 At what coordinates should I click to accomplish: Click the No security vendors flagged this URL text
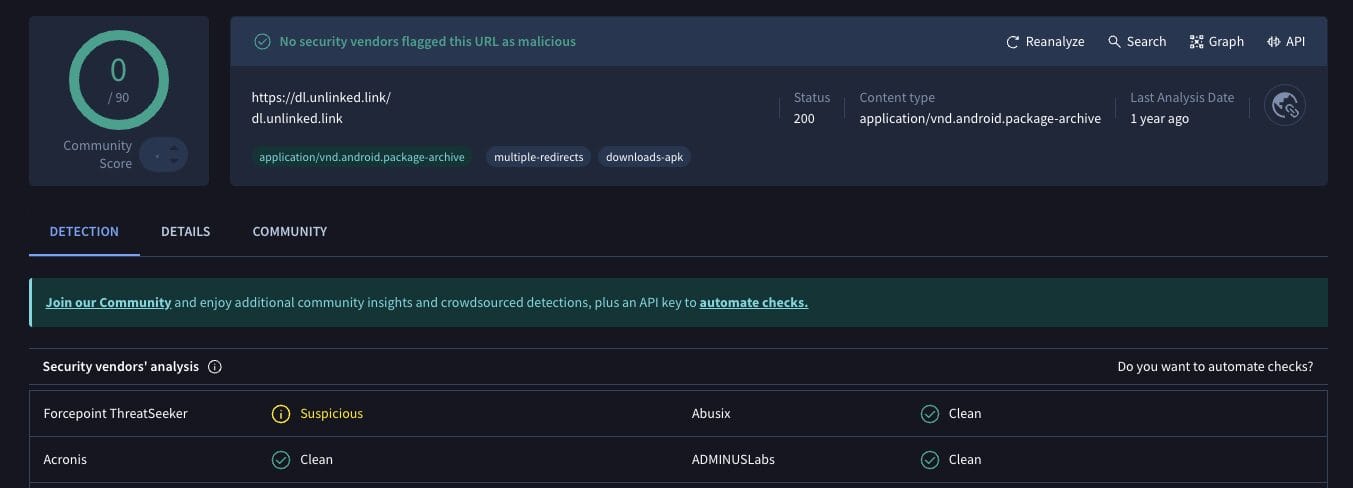coord(427,41)
